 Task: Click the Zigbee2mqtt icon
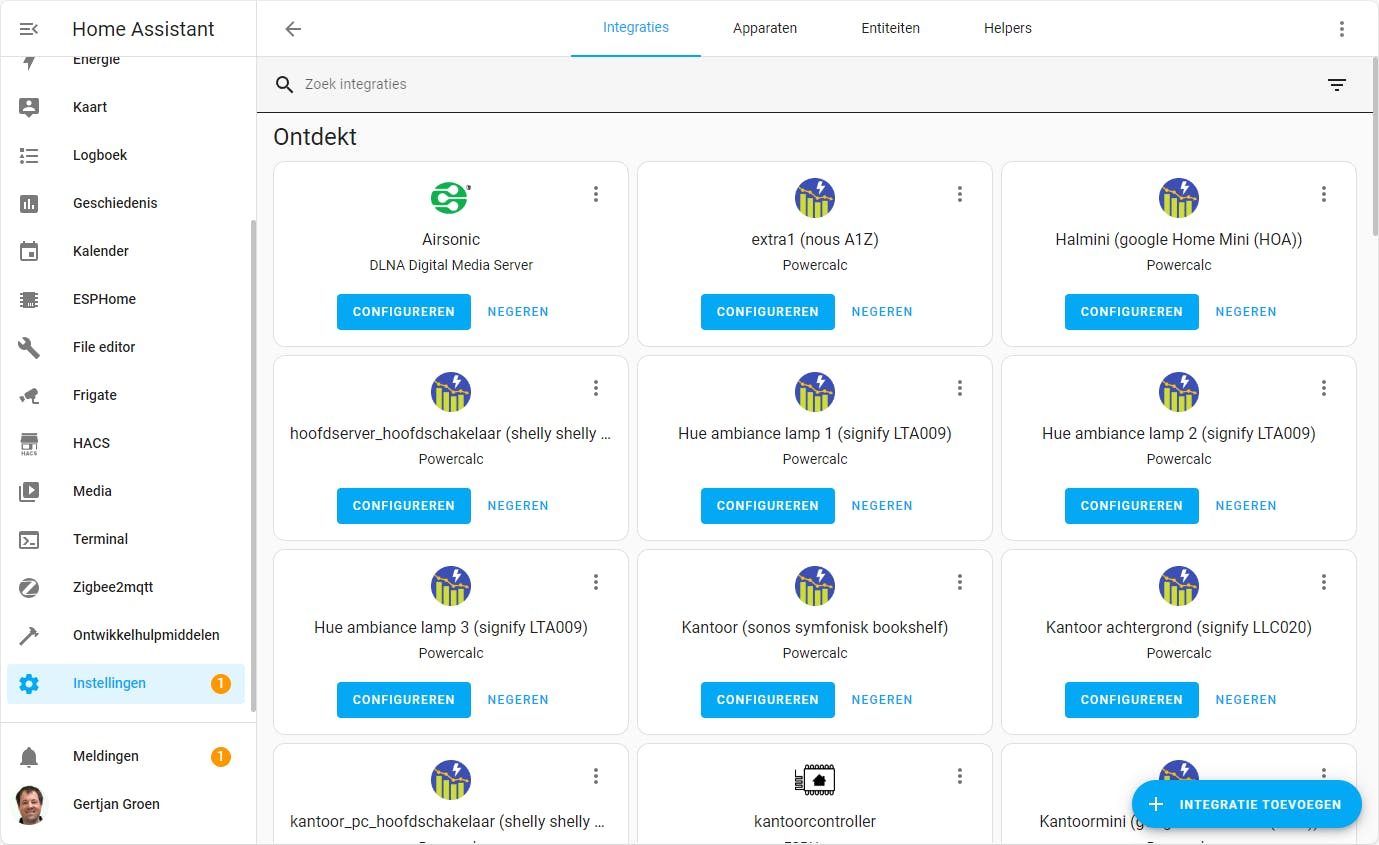(x=29, y=587)
